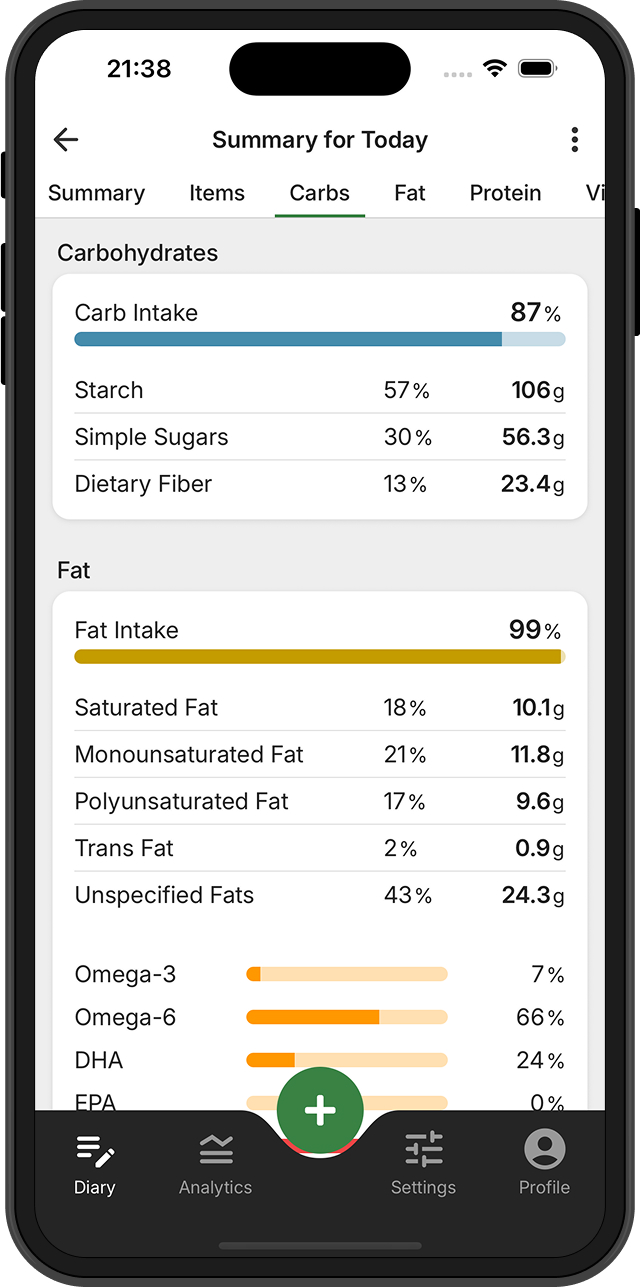Open the Profile avatar icon

544,1151
